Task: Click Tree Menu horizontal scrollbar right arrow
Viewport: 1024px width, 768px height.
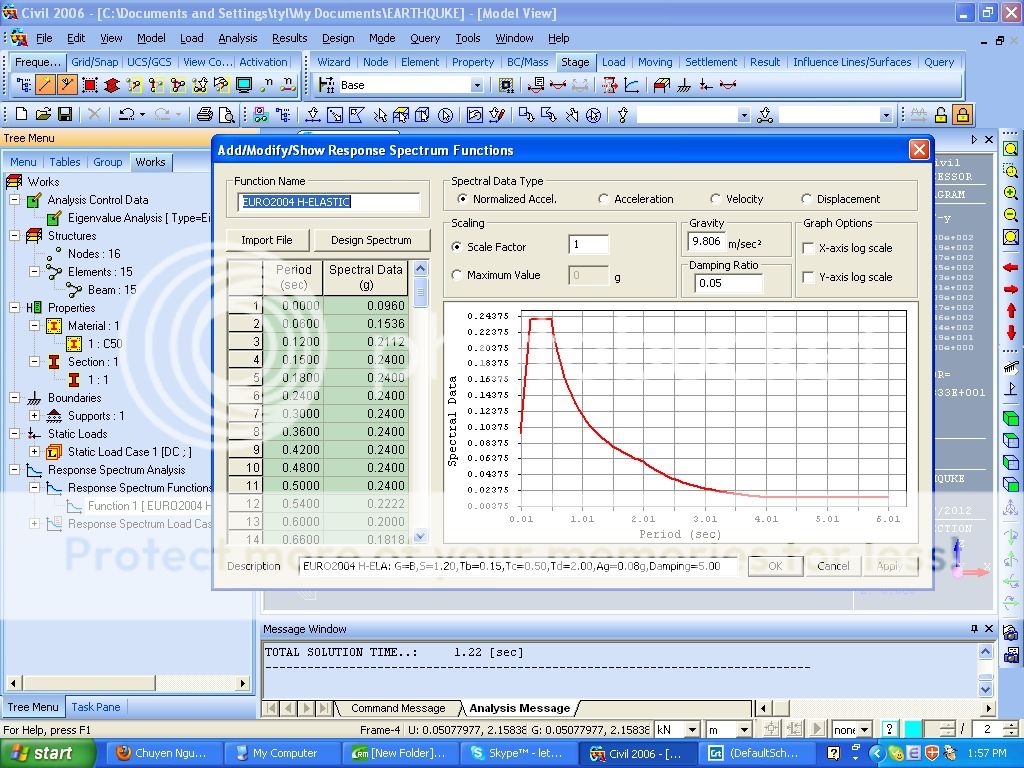Action: pyautogui.click(x=243, y=683)
